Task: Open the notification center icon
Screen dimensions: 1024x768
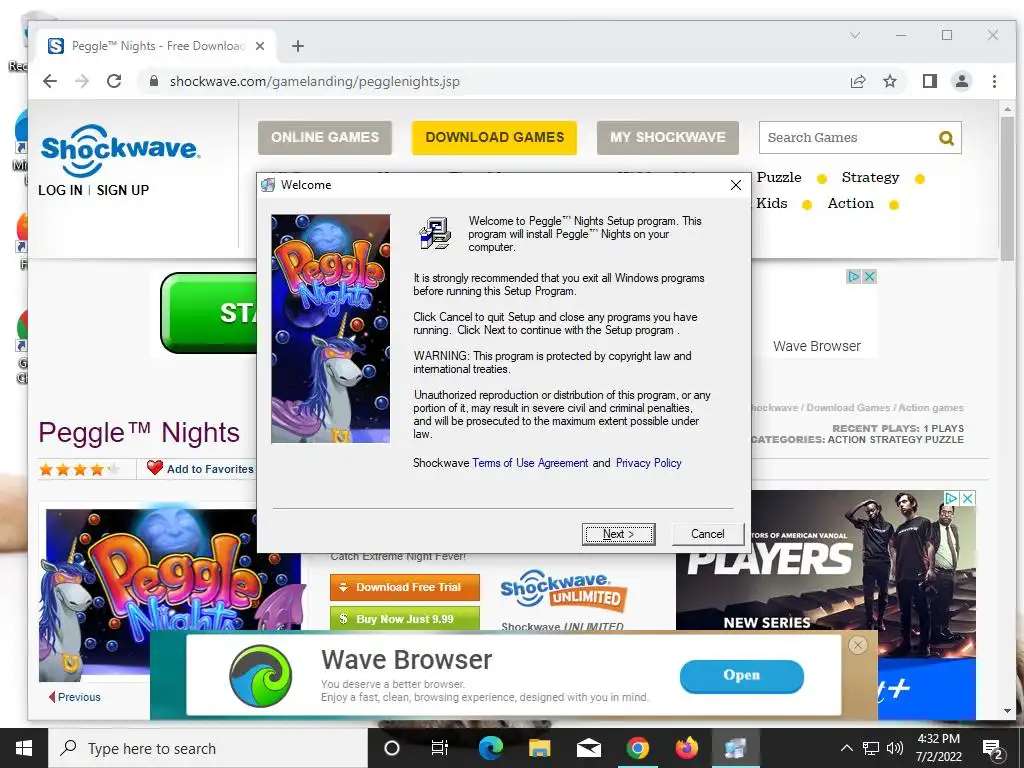Action: [993, 749]
